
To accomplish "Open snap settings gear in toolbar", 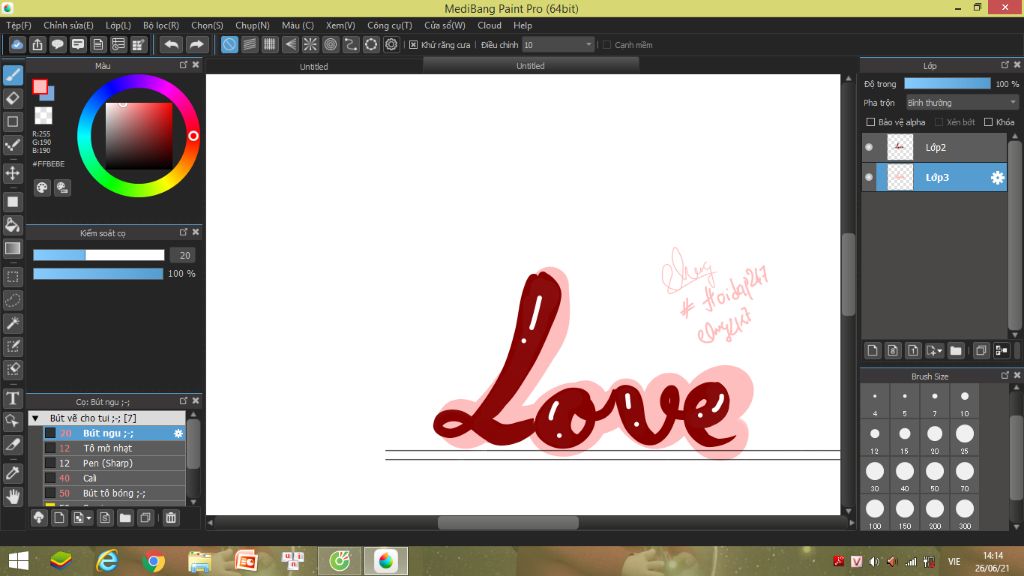I will [391, 44].
